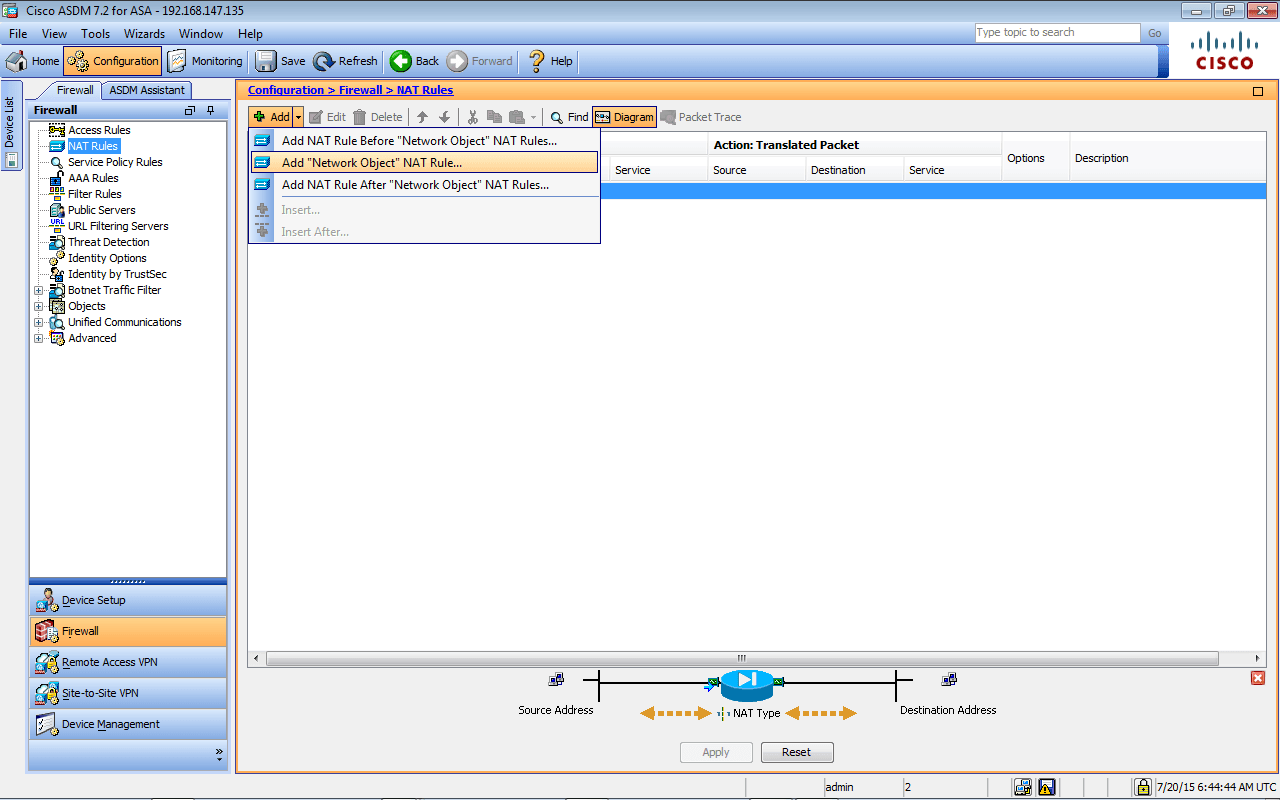The image size is (1280, 800).
Task: Select NAT Rules tree item
Action: point(93,146)
